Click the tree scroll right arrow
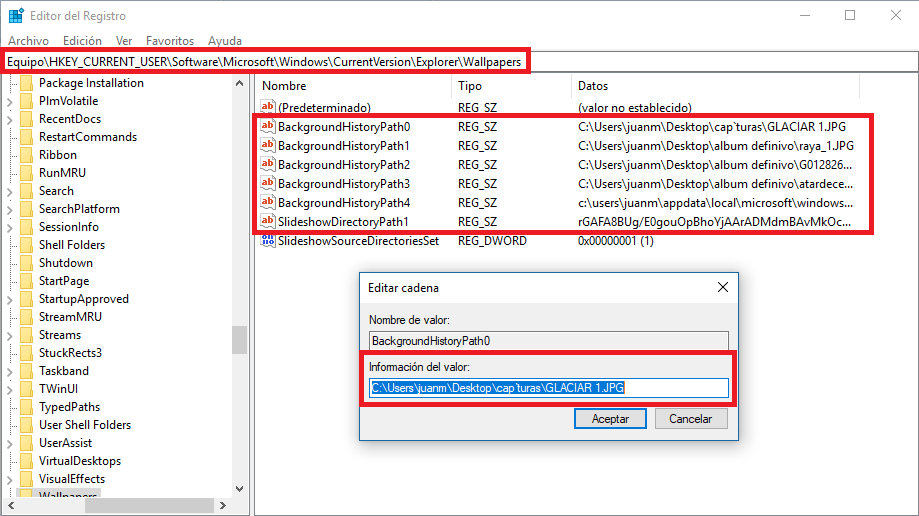Viewport: 919px width, 516px height. click(x=222, y=505)
